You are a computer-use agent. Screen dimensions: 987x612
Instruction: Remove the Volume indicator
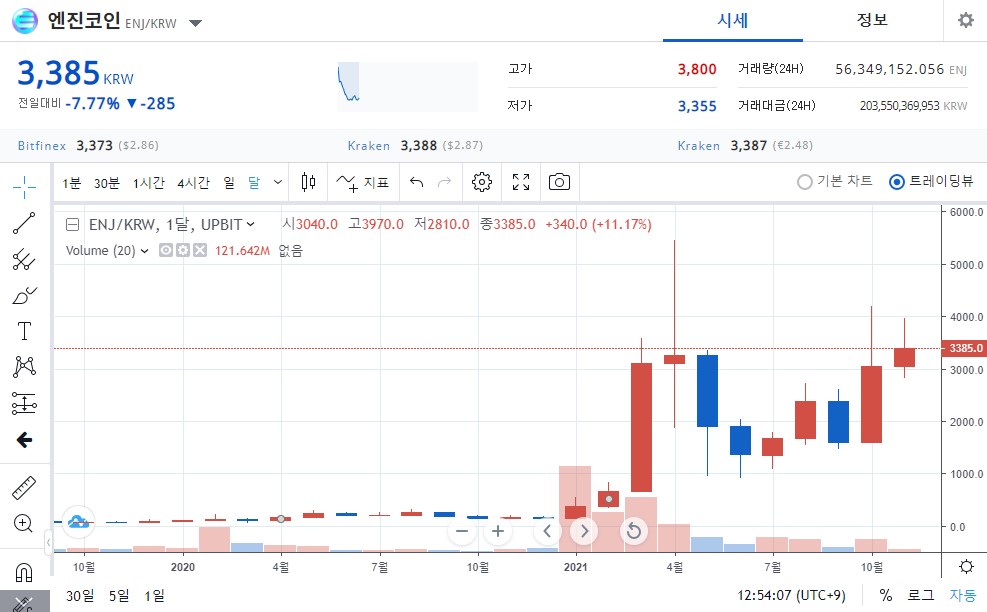tap(200, 251)
